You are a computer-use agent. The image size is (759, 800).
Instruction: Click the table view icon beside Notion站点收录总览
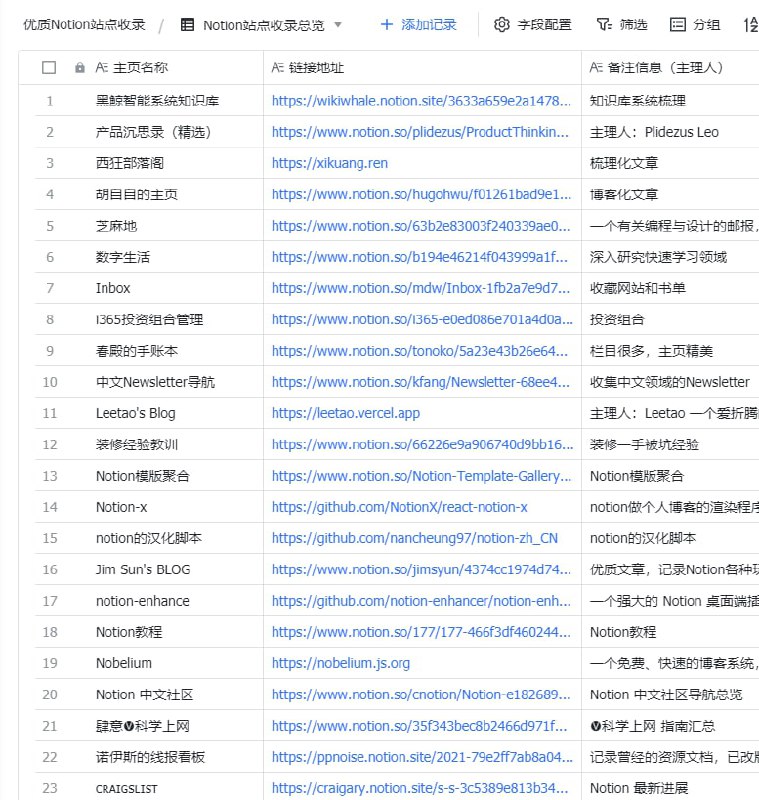(187, 24)
